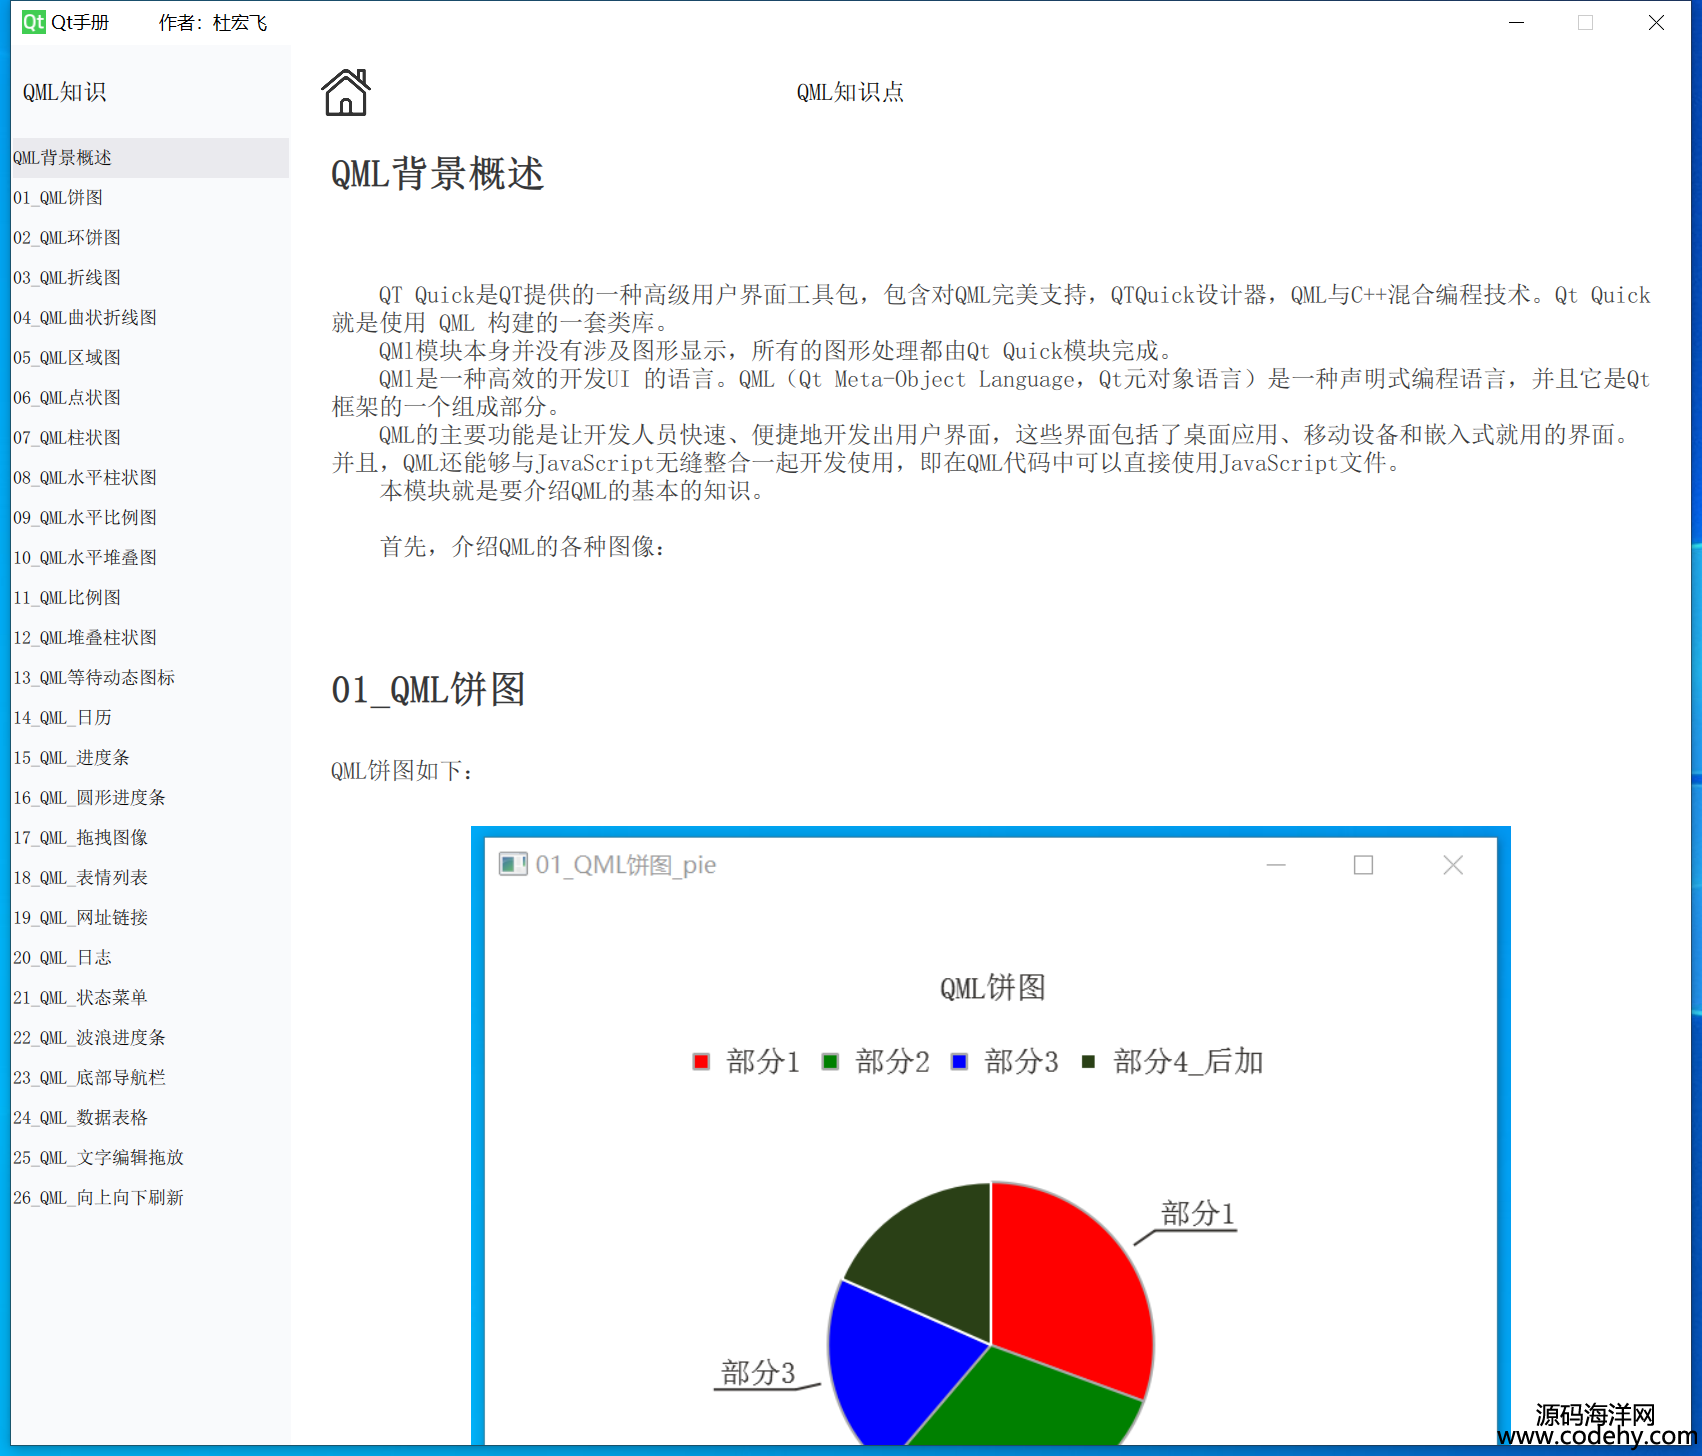
Task: Select the 22_QML_波浪进度条 entry
Action: point(150,1038)
